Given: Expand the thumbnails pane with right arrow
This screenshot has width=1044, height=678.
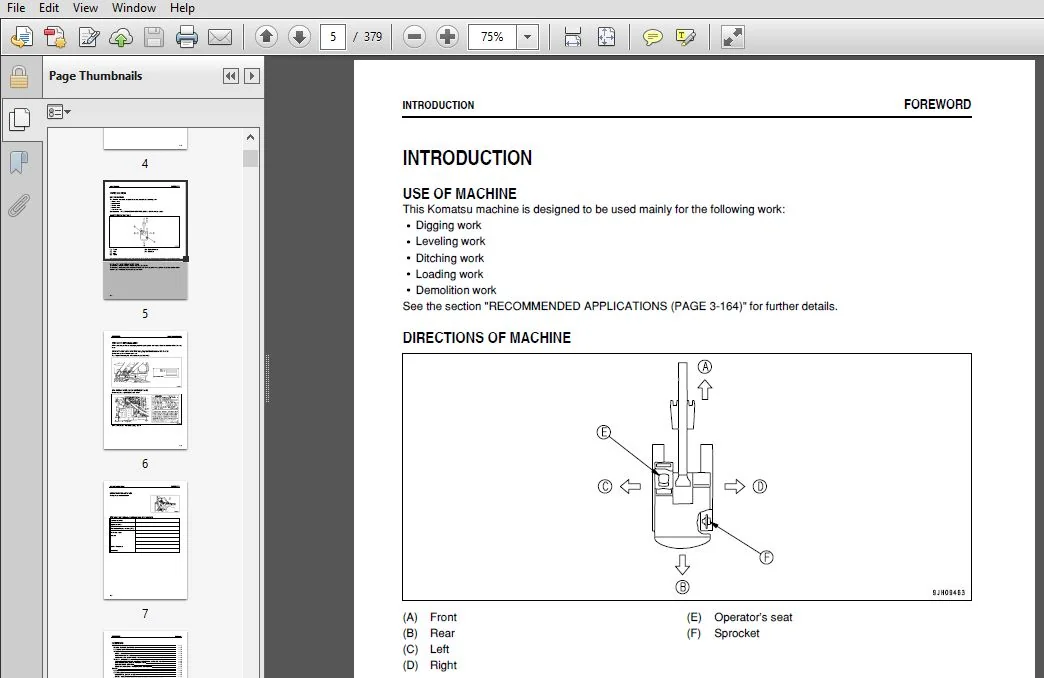Looking at the screenshot, I should [x=252, y=76].
